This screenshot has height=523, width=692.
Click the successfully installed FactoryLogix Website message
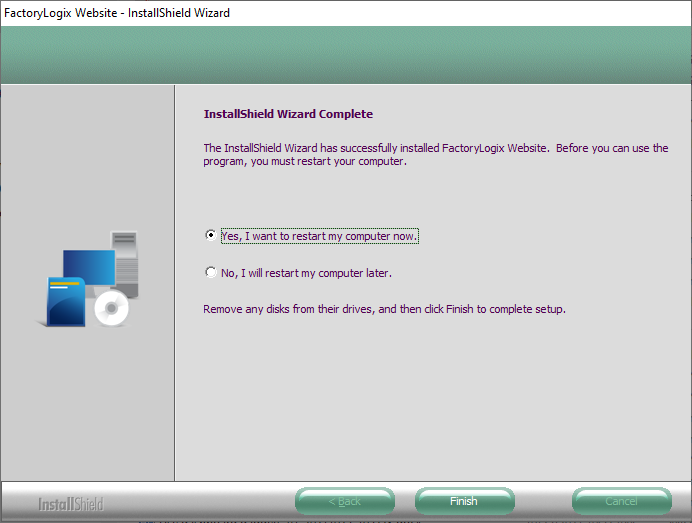click(435, 155)
